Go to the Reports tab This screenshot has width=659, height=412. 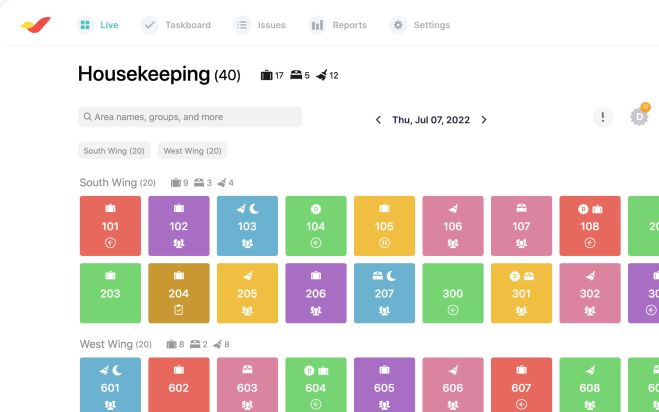tap(338, 25)
